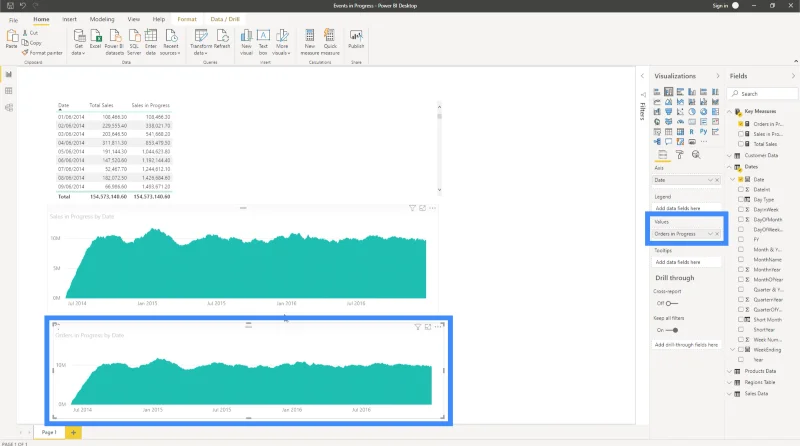Open the File menu
This screenshot has height=446, width=800.
[x=13, y=20]
